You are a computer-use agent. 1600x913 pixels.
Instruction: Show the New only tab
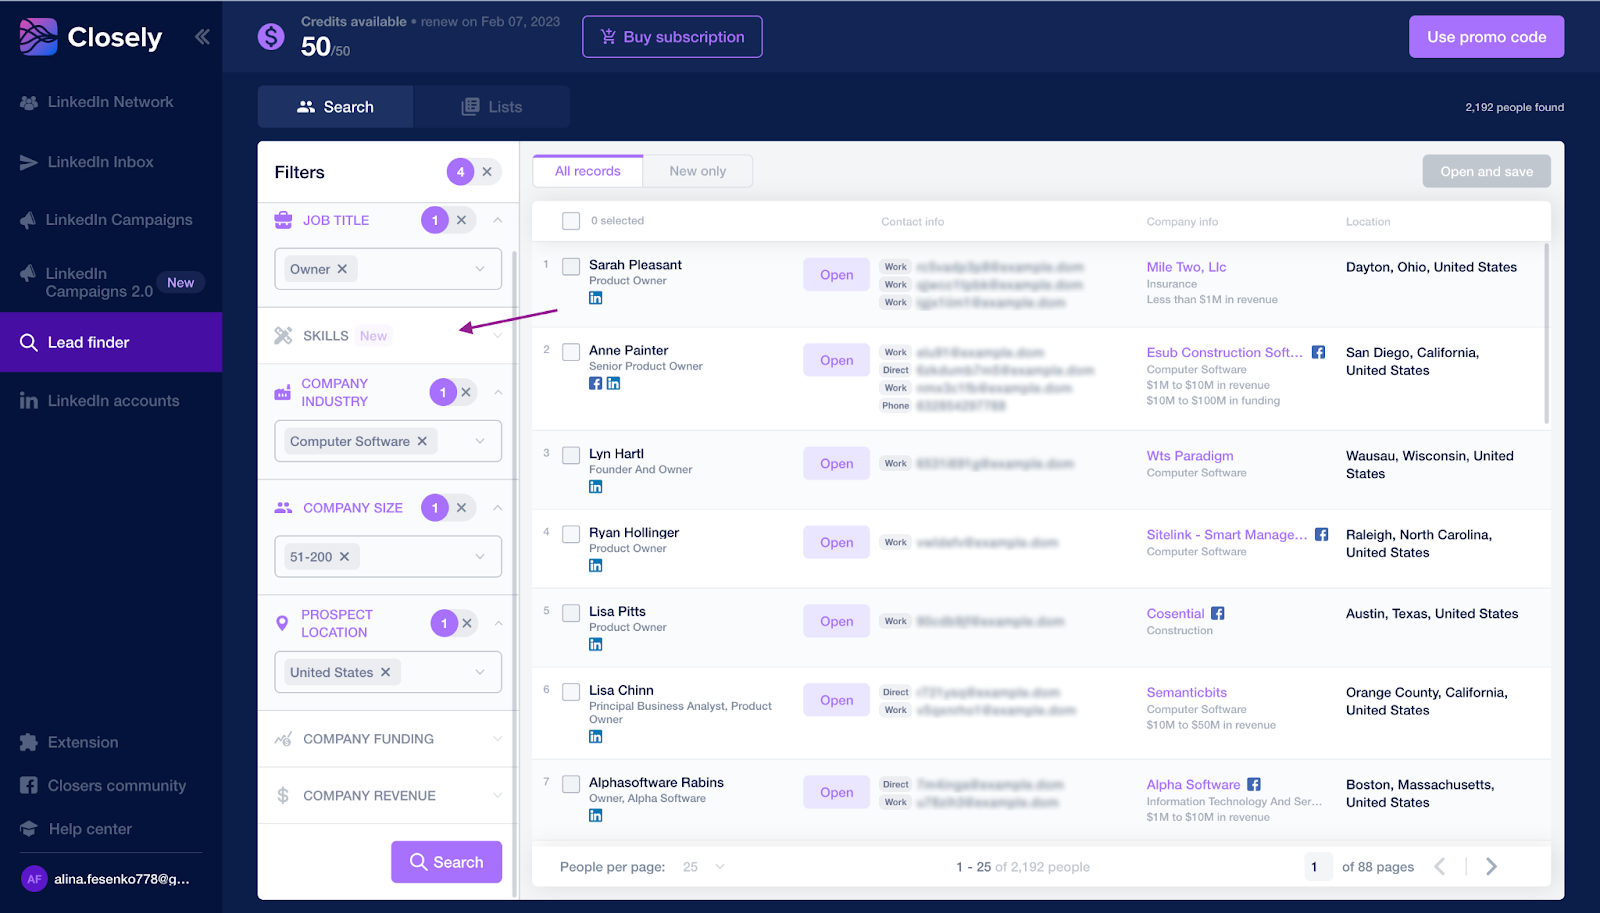tap(698, 171)
